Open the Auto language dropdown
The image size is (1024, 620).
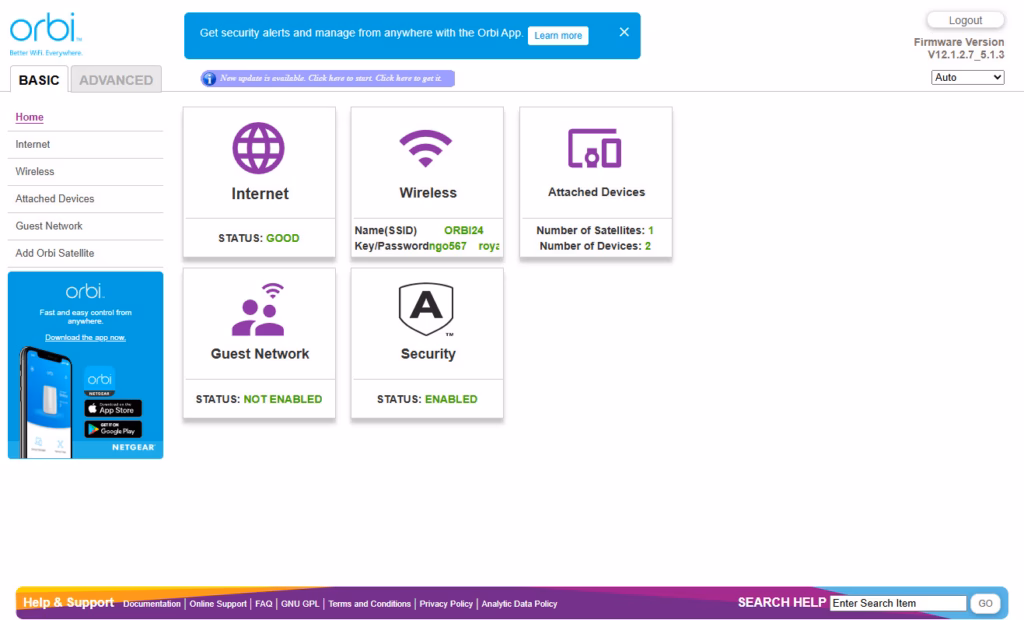point(967,77)
